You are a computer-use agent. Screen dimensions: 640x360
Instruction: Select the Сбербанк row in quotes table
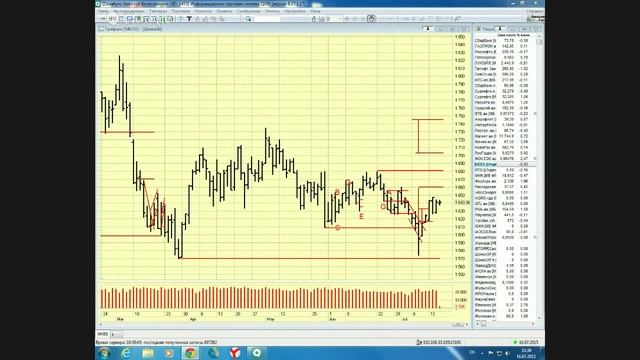[x=505, y=41]
